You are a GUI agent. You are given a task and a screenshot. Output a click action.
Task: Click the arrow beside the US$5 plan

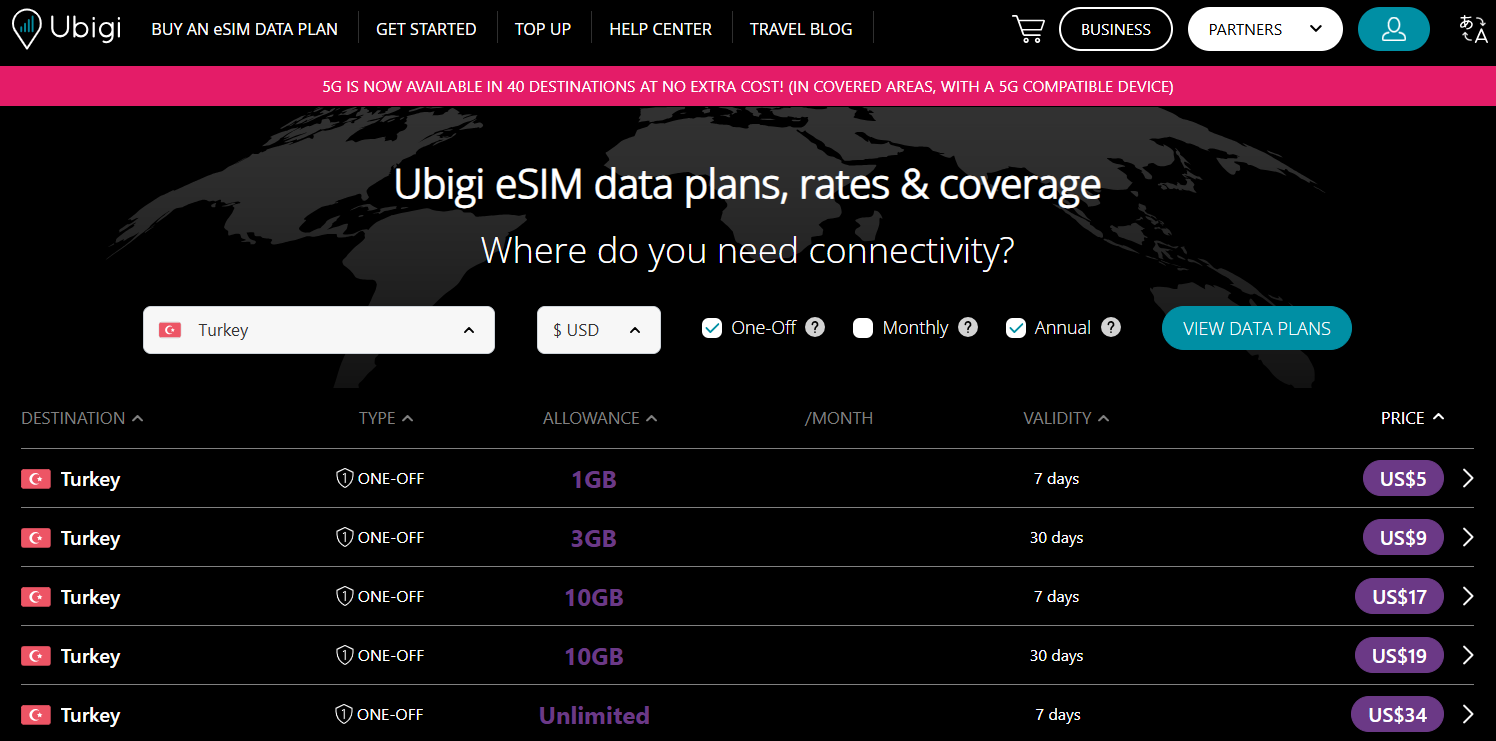[x=1468, y=479]
